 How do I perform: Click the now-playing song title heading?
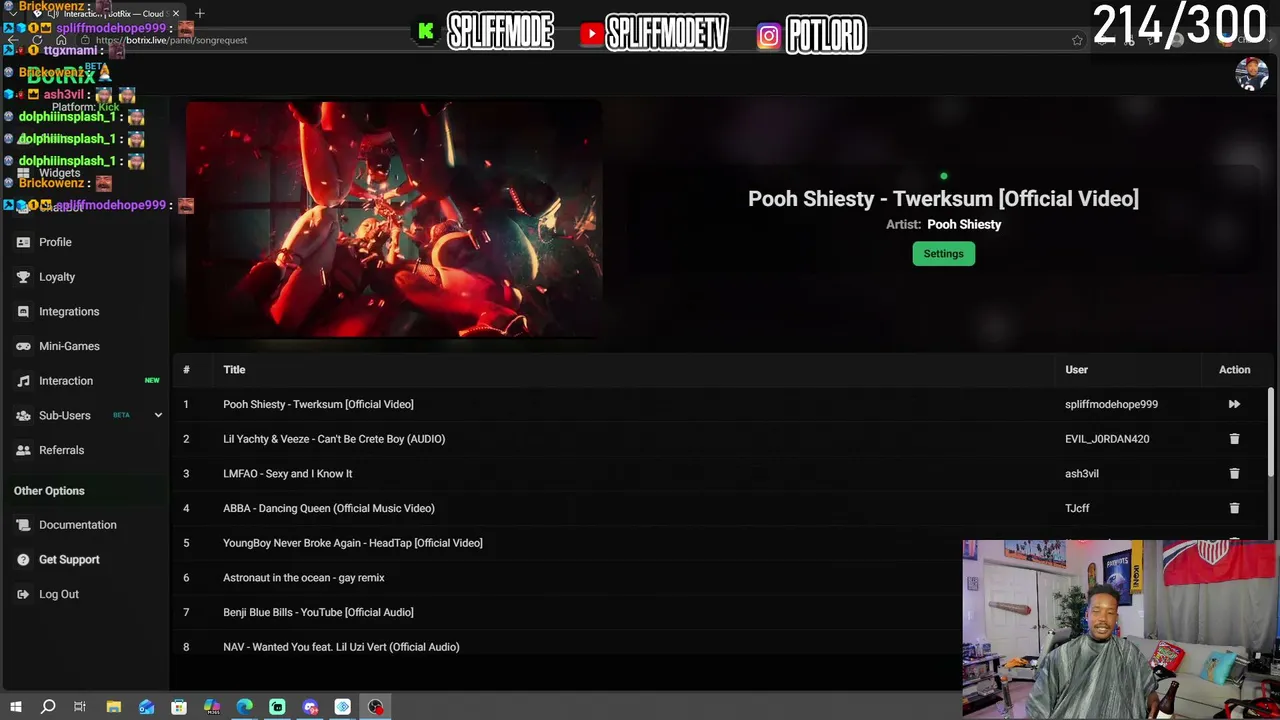pos(943,198)
